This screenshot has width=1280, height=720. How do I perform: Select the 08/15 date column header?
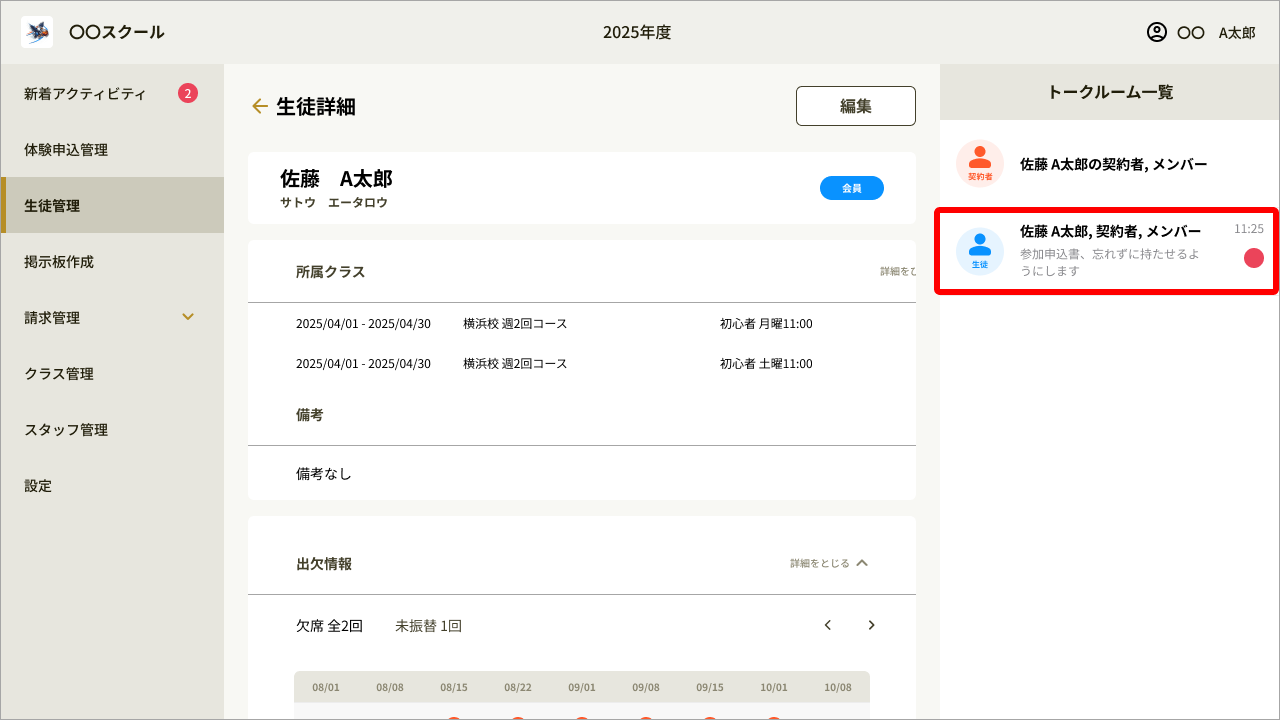454,687
